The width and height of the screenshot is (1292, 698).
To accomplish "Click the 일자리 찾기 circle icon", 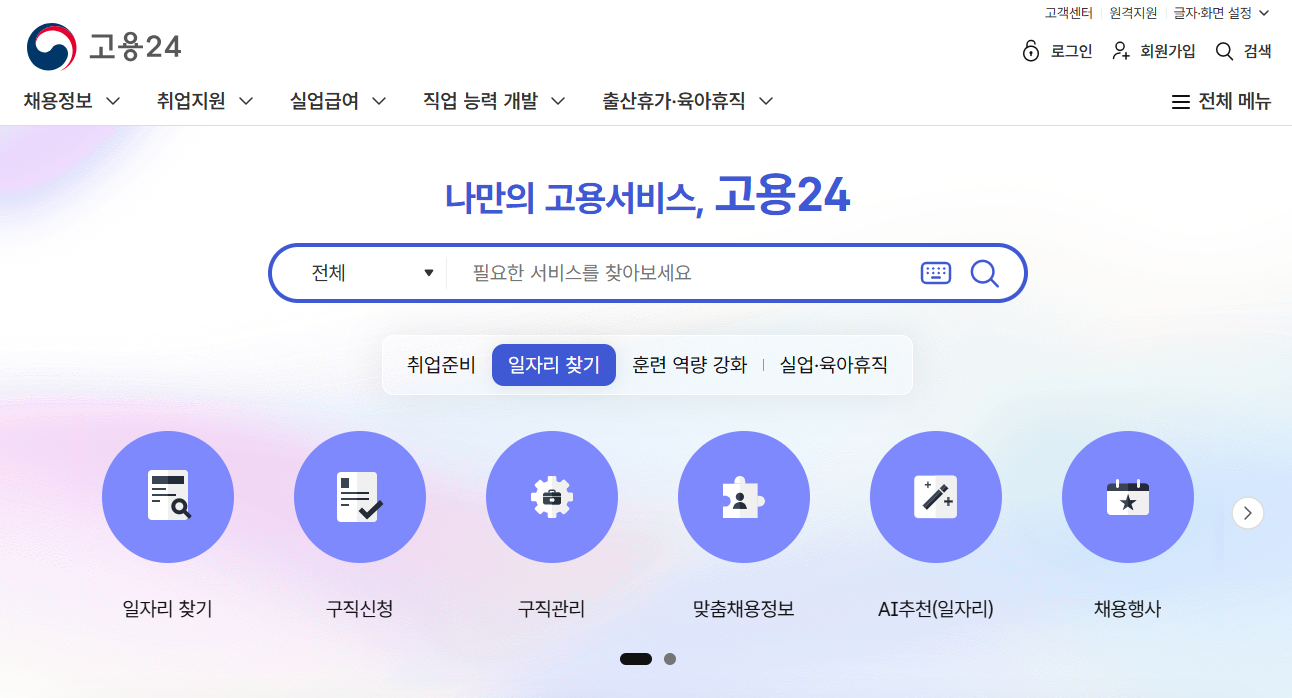I will [x=168, y=497].
